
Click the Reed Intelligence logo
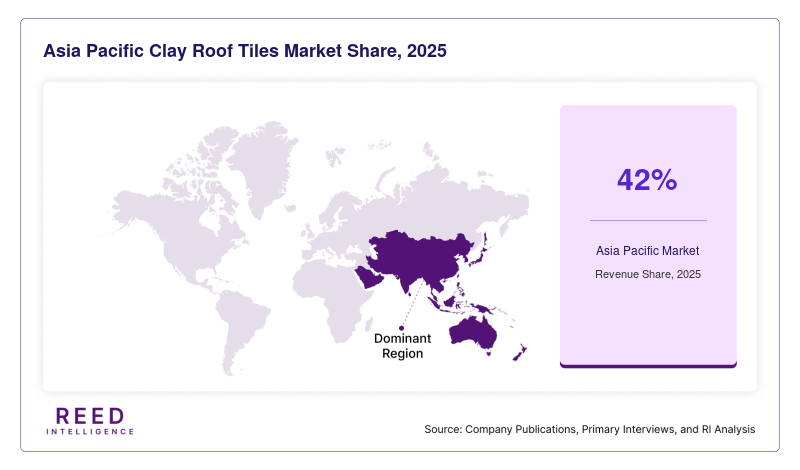pos(90,421)
